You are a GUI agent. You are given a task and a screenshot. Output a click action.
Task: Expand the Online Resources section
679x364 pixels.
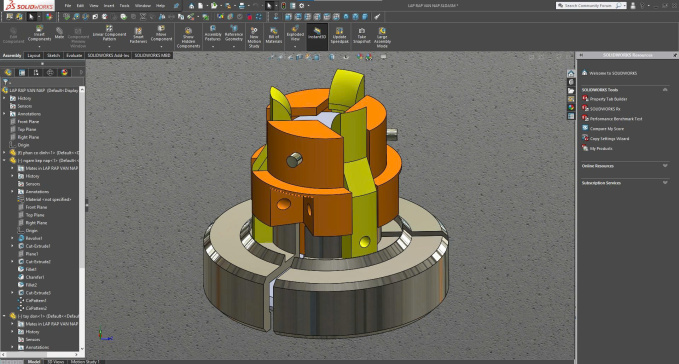(x=665, y=166)
